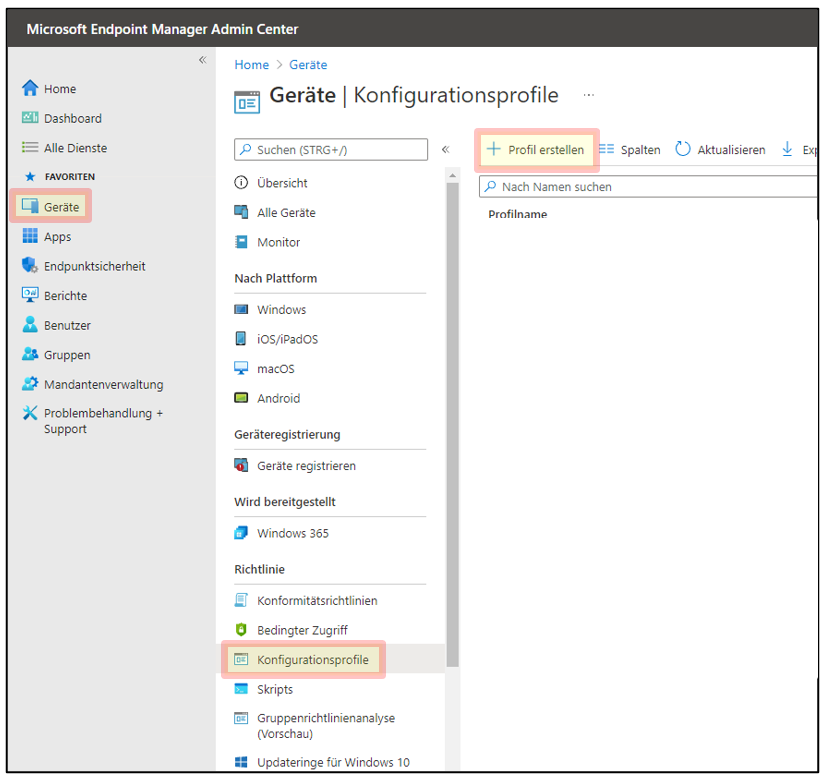The height and width of the screenshot is (782, 830).
Task: Open the Android platform icon
Action: pyautogui.click(x=241, y=398)
